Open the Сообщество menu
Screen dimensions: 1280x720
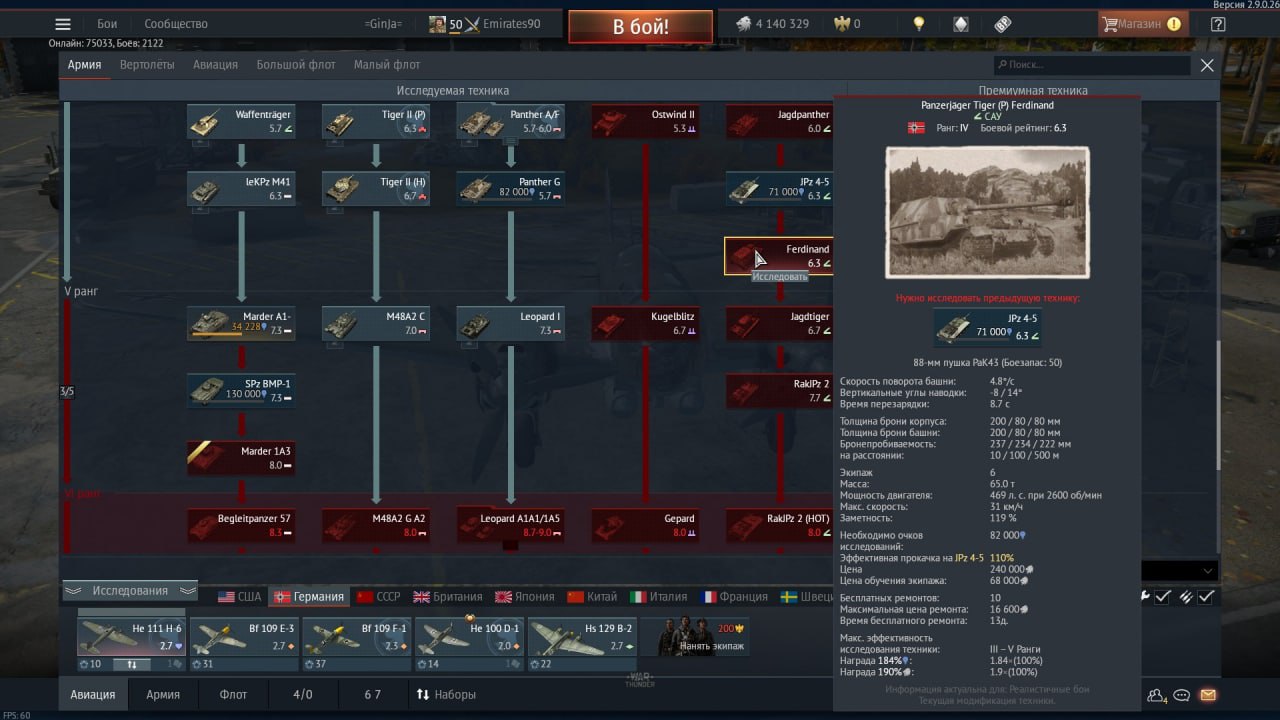pyautogui.click(x=176, y=24)
